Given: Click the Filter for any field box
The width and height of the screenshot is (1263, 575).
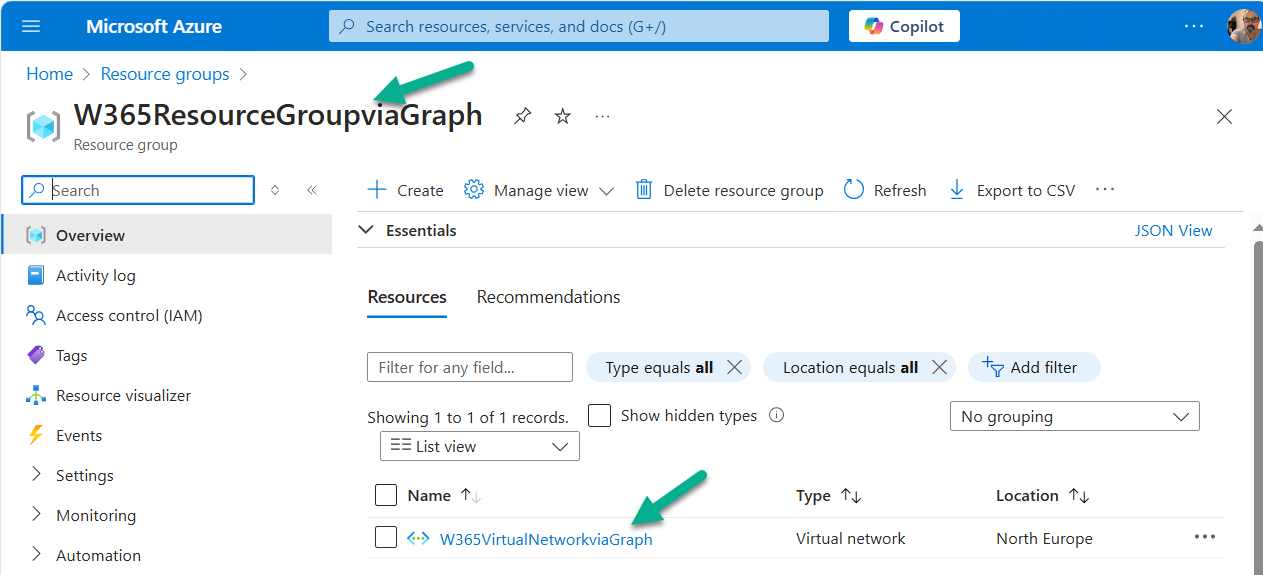Looking at the screenshot, I should tap(470, 367).
